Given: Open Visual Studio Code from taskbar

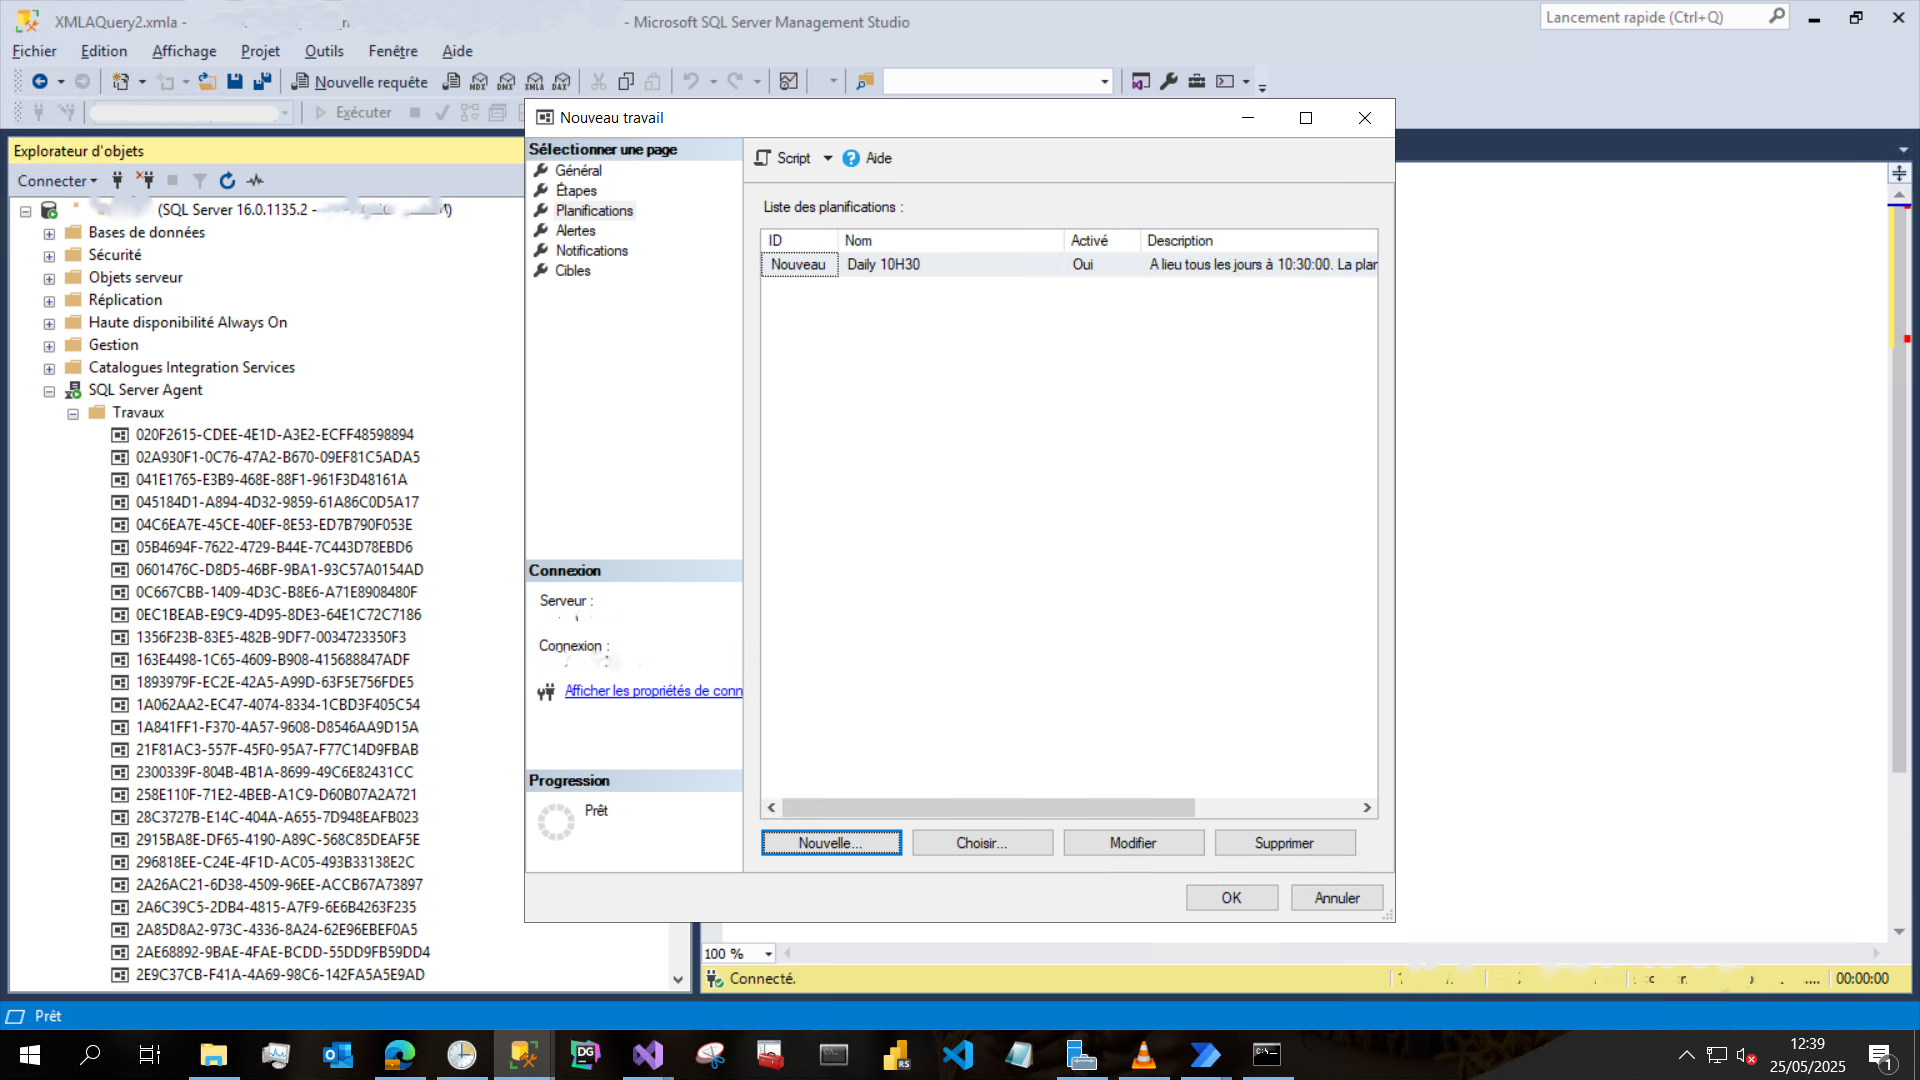Looking at the screenshot, I should (958, 1055).
